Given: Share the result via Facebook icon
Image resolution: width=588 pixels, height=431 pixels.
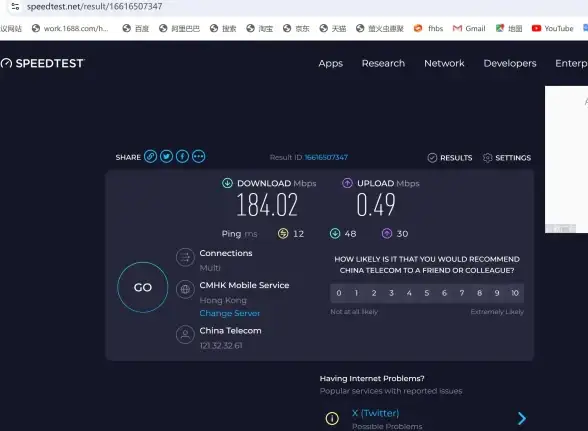Looking at the screenshot, I should 183,156.
